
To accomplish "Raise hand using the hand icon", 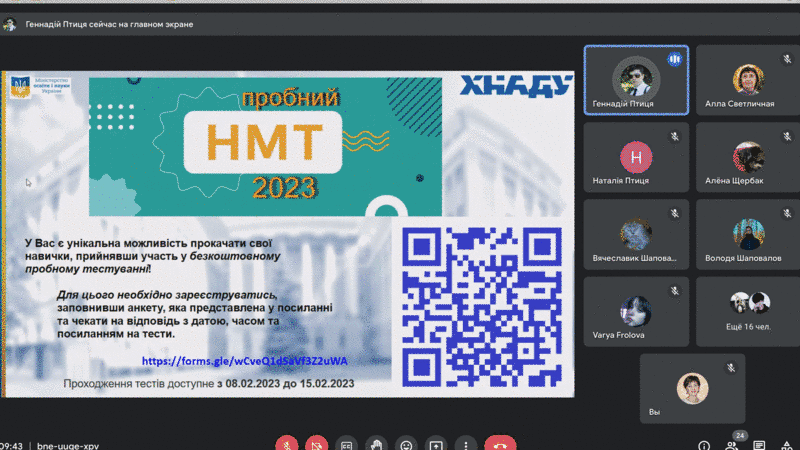I will click(376, 445).
